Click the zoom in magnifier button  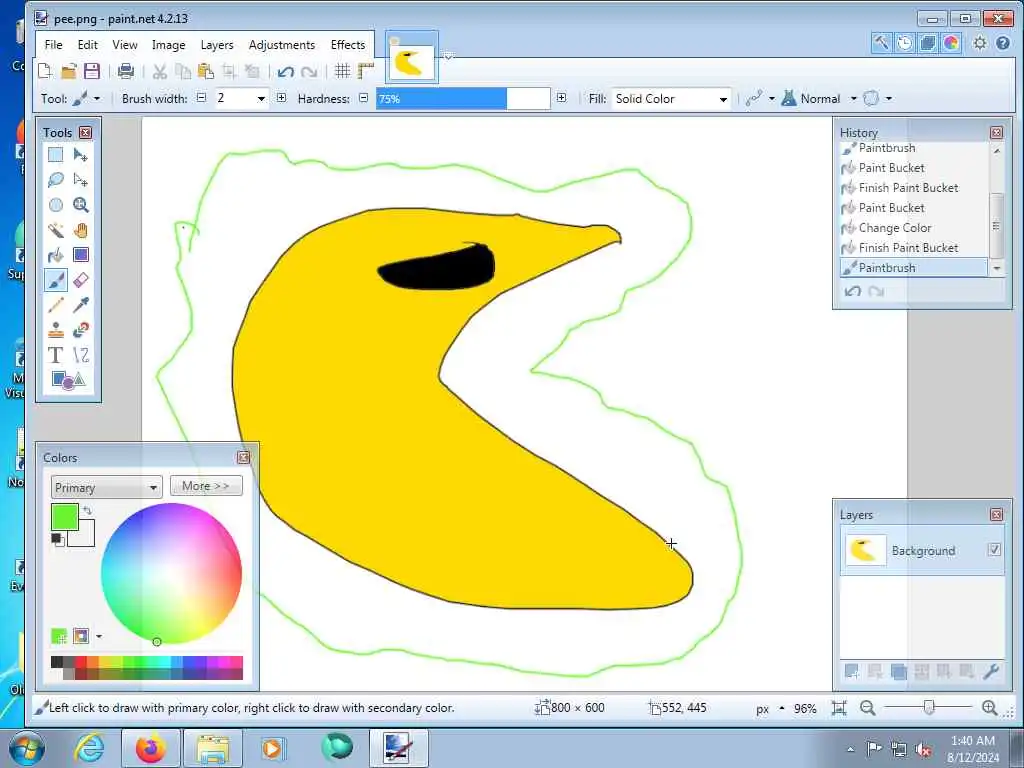click(x=989, y=707)
